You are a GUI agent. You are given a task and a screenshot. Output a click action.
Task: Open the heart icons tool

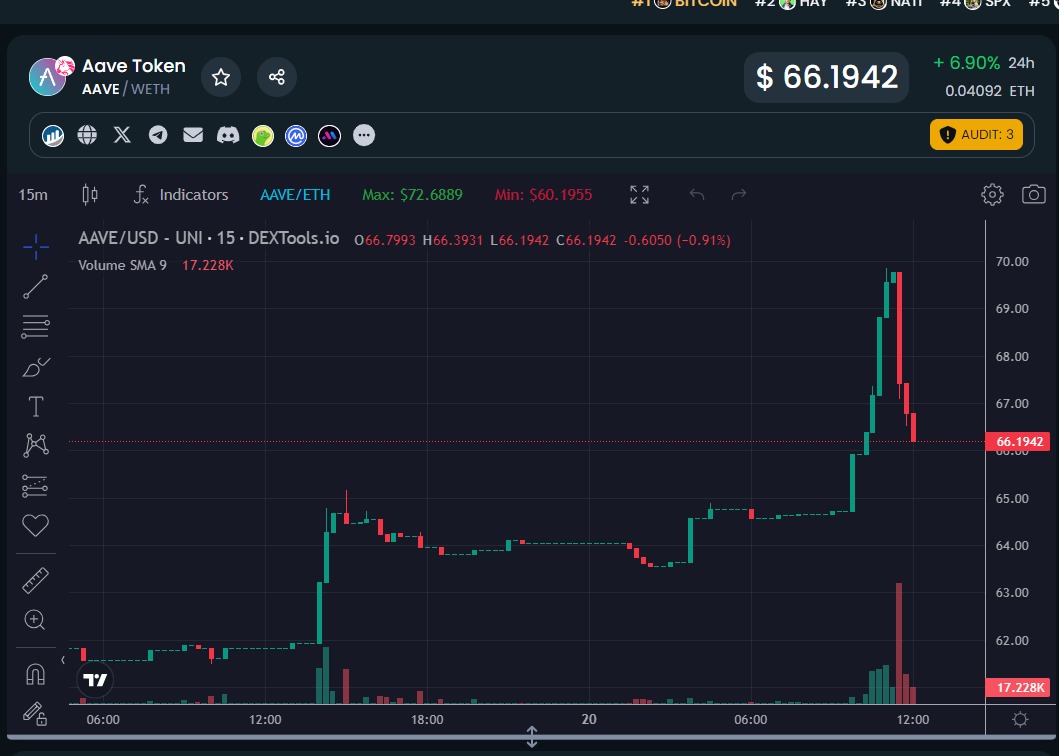(35, 525)
